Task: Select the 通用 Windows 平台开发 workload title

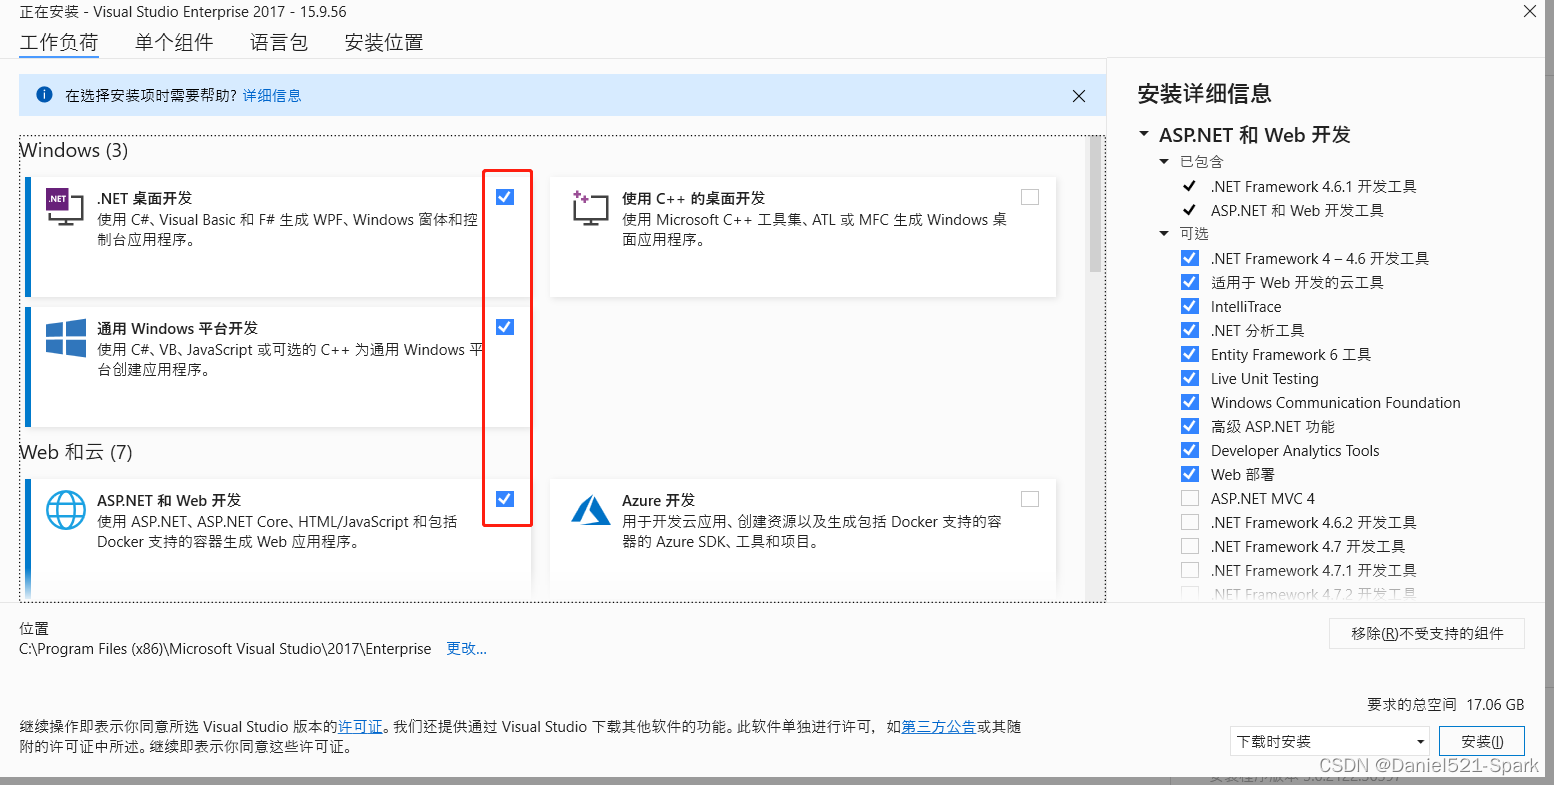Action: tap(177, 328)
